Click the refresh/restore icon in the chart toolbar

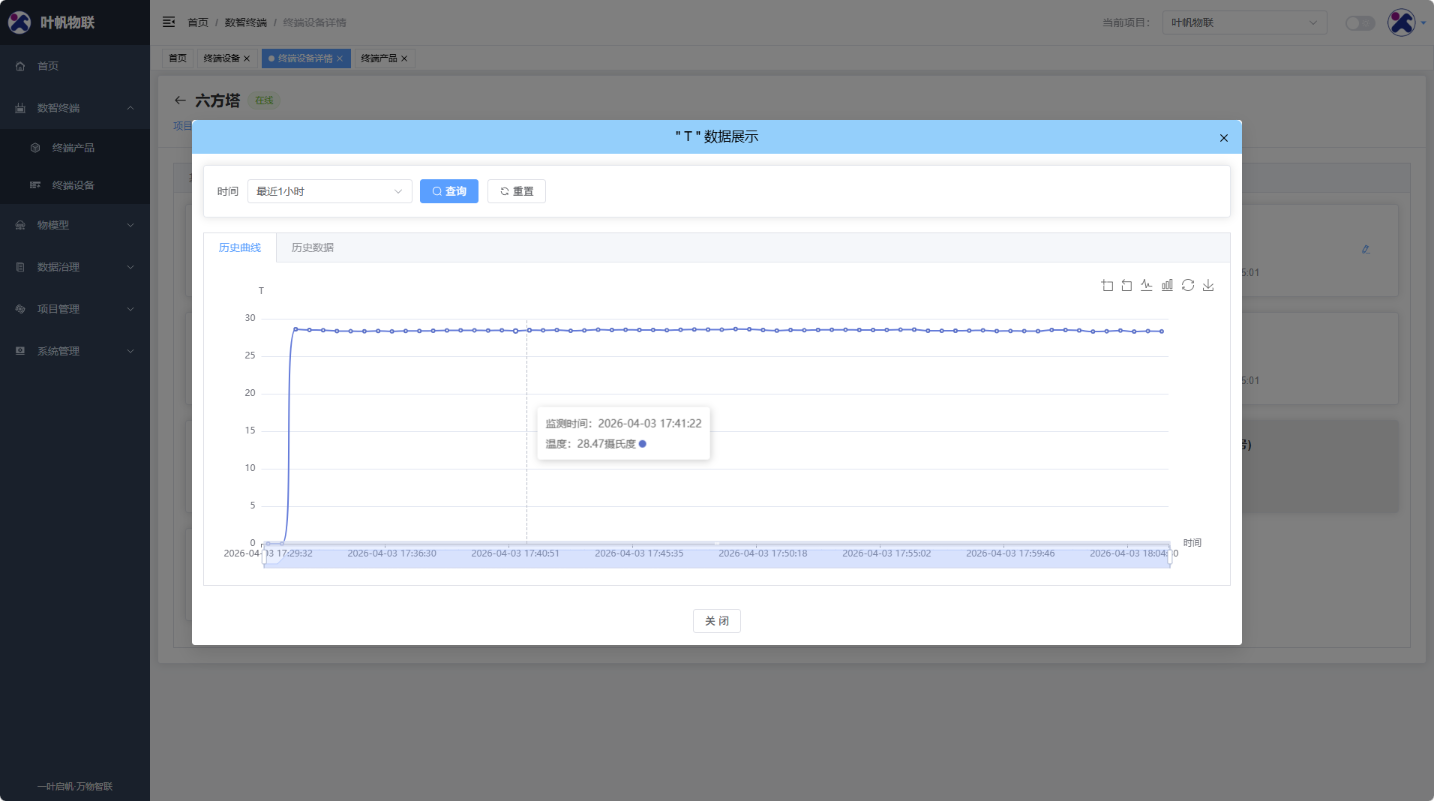[x=1188, y=285]
